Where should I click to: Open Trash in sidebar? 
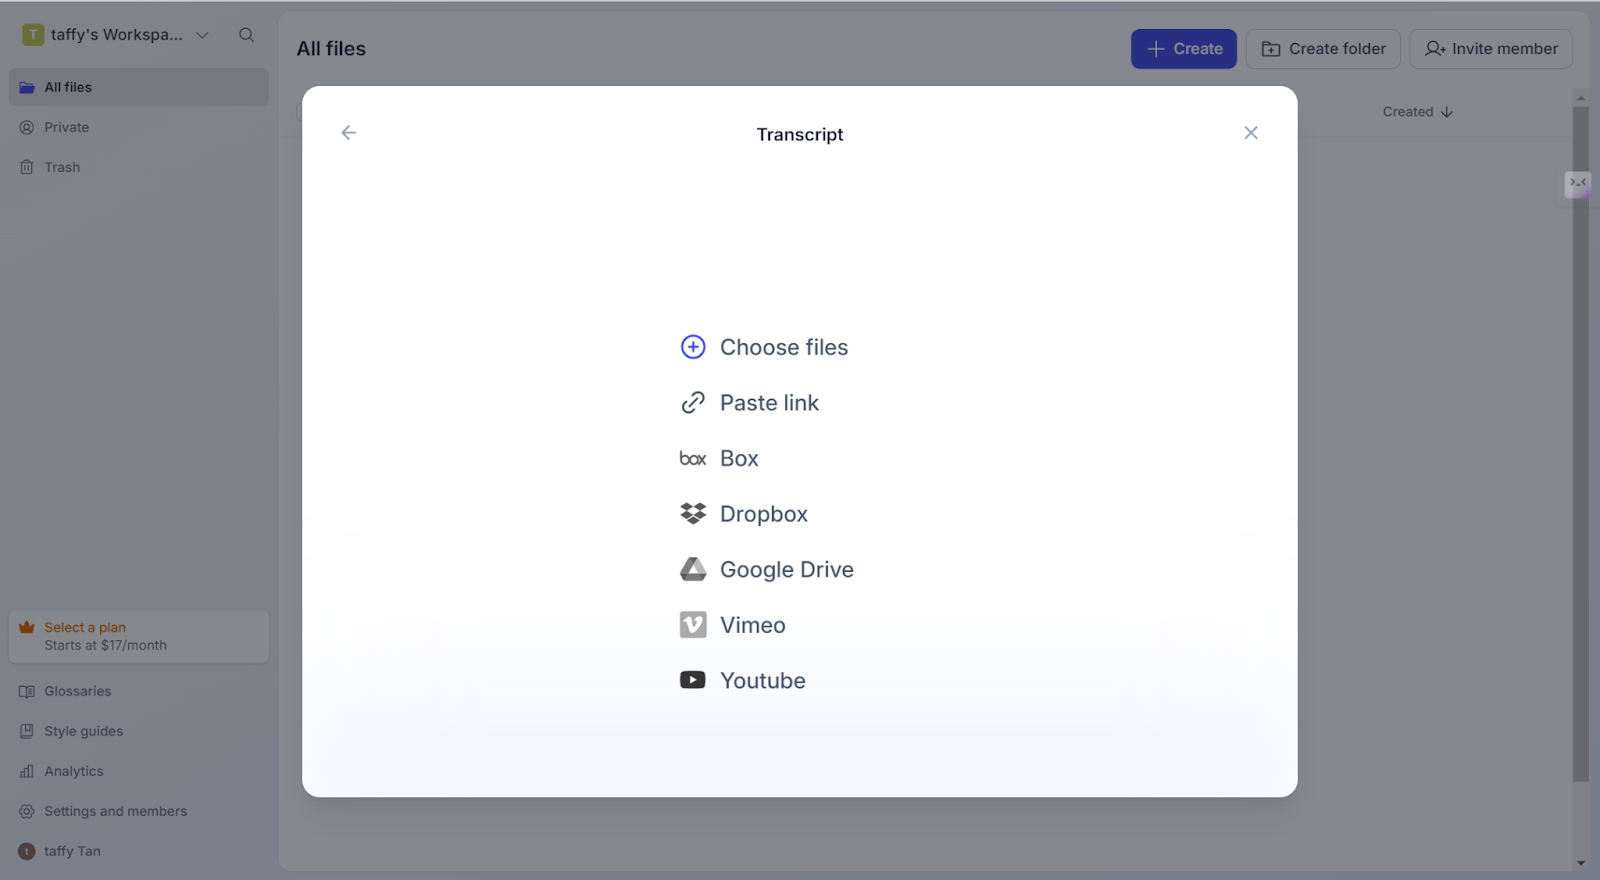click(x=139, y=167)
